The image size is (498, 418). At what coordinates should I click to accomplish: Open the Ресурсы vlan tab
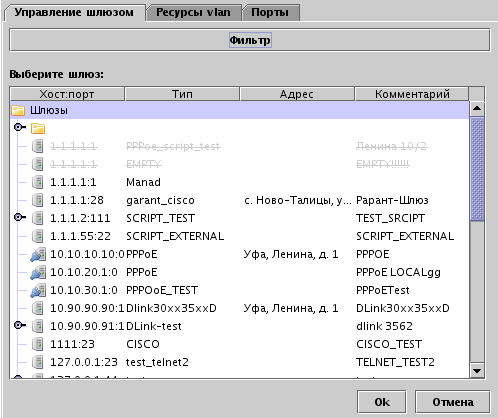click(x=193, y=13)
